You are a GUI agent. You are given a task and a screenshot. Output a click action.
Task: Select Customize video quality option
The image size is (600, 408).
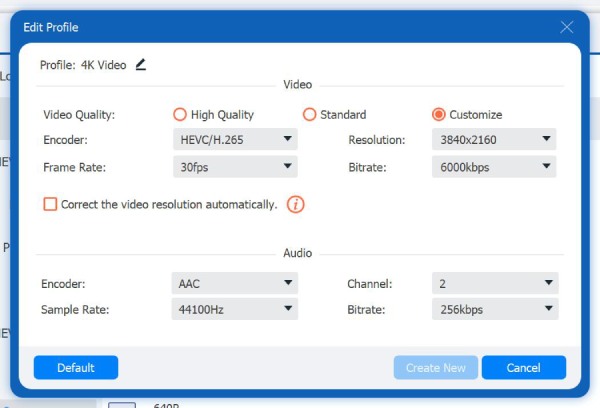(467, 114)
